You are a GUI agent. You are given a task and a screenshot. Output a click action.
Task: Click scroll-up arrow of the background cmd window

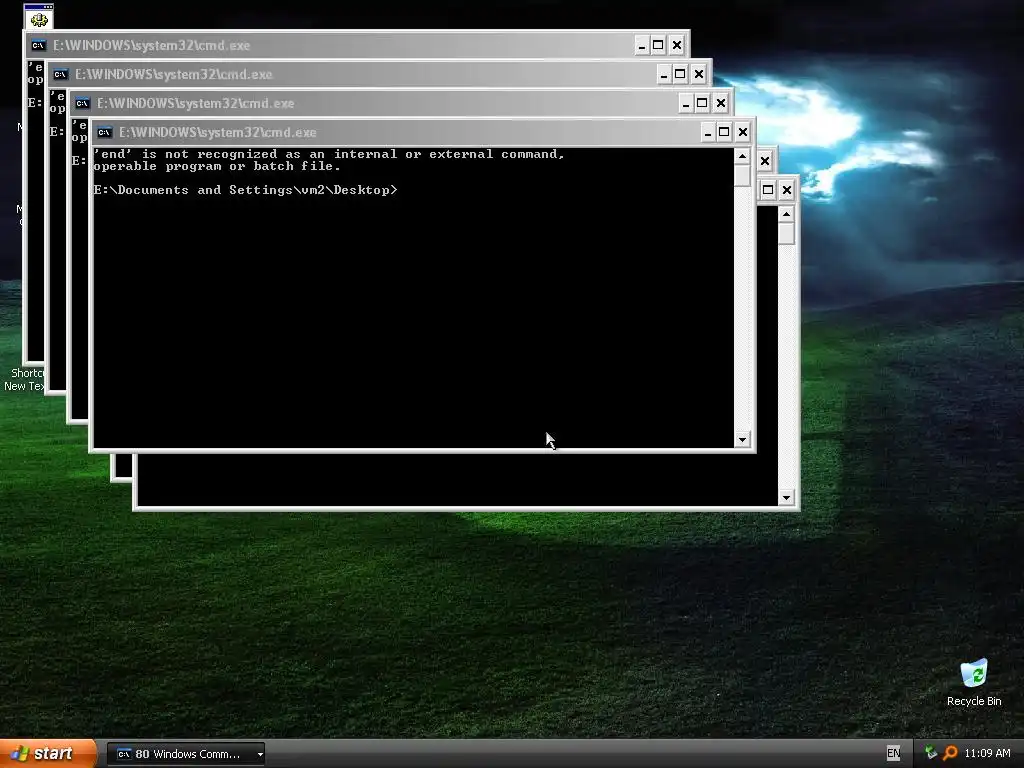point(786,214)
